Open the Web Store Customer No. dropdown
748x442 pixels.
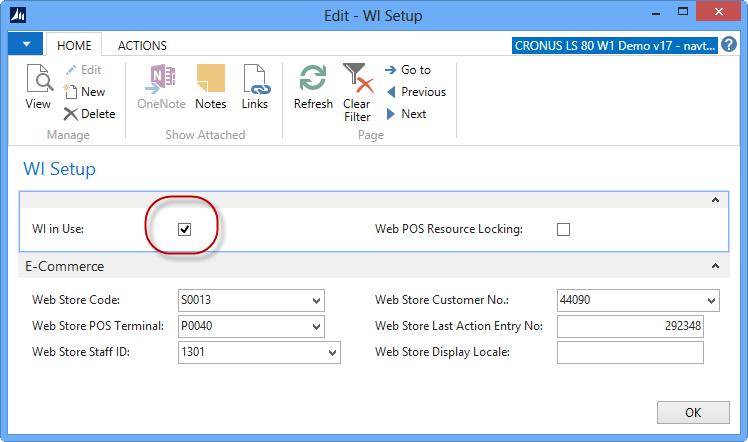(711, 300)
